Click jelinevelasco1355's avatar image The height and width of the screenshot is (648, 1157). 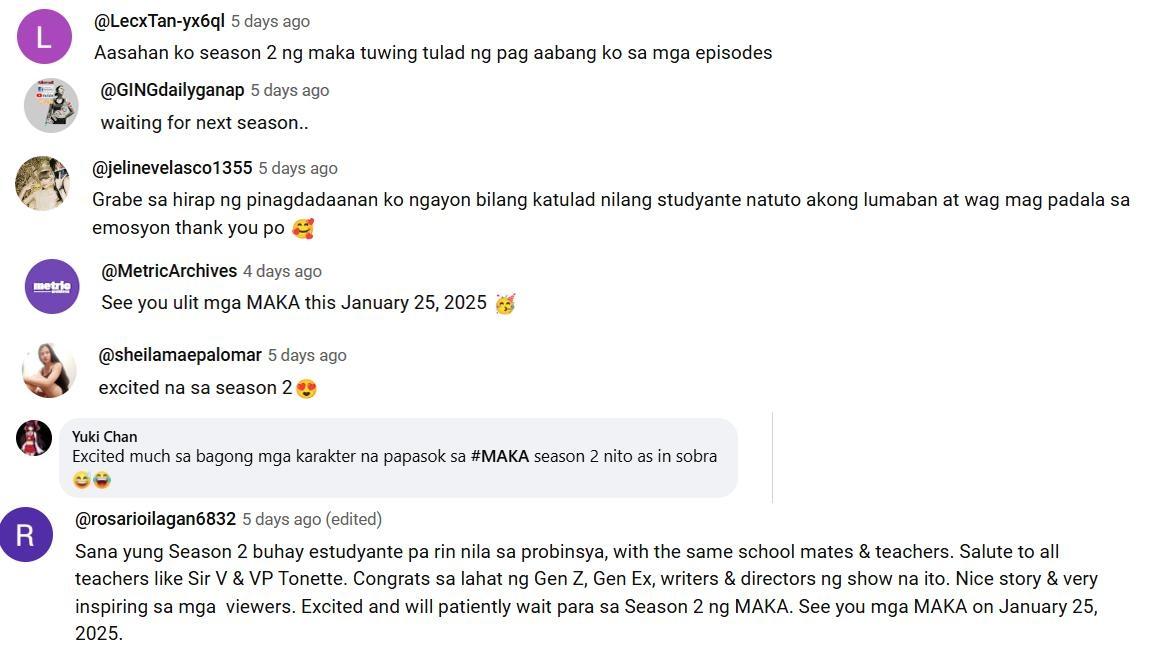click(42, 183)
